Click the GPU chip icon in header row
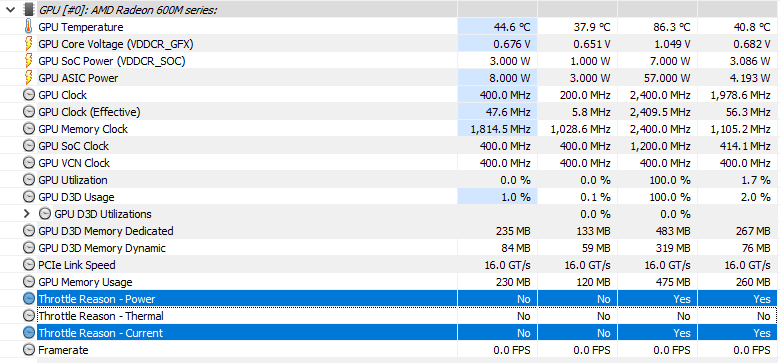This screenshot has width=780, height=363. (29, 9)
